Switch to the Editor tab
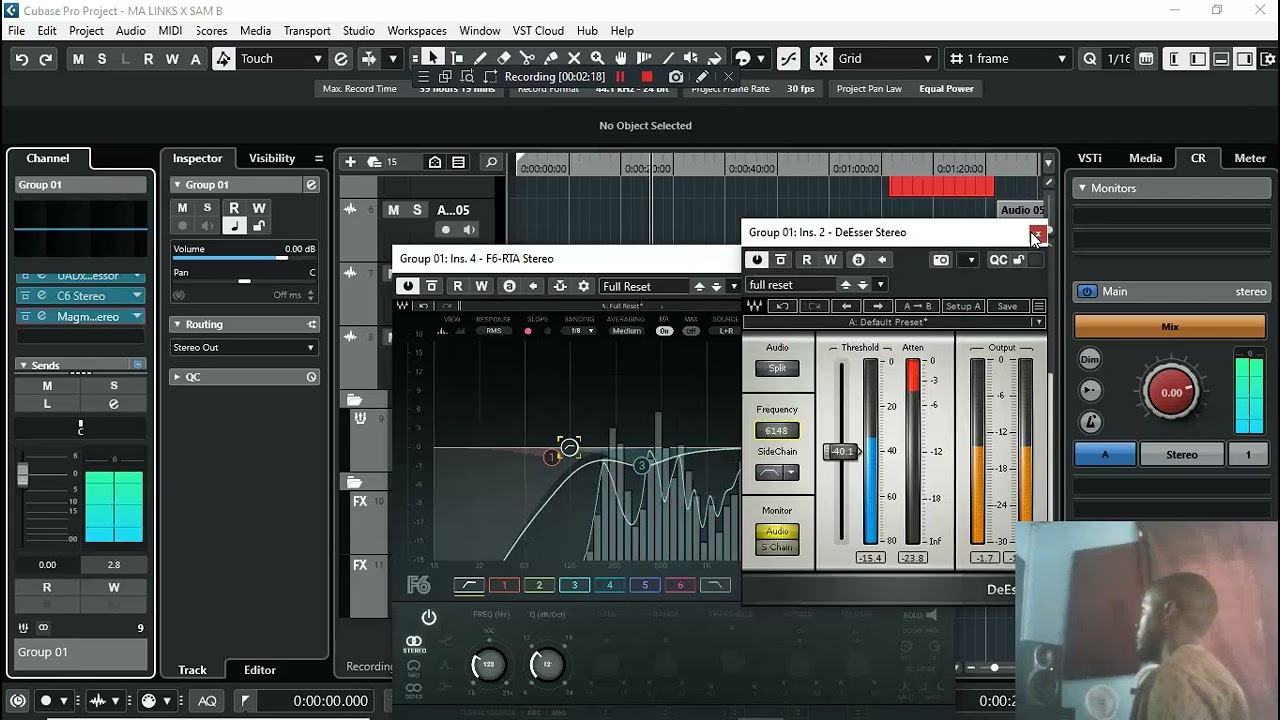The width and height of the screenshot is (1280, 720). pyautogui.click(x=260, y=670)
